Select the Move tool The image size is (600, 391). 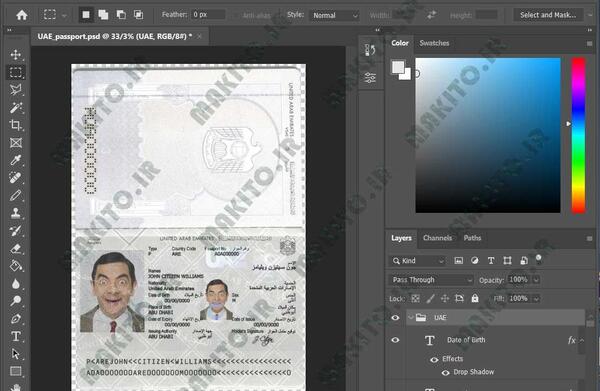pos(16,55)
